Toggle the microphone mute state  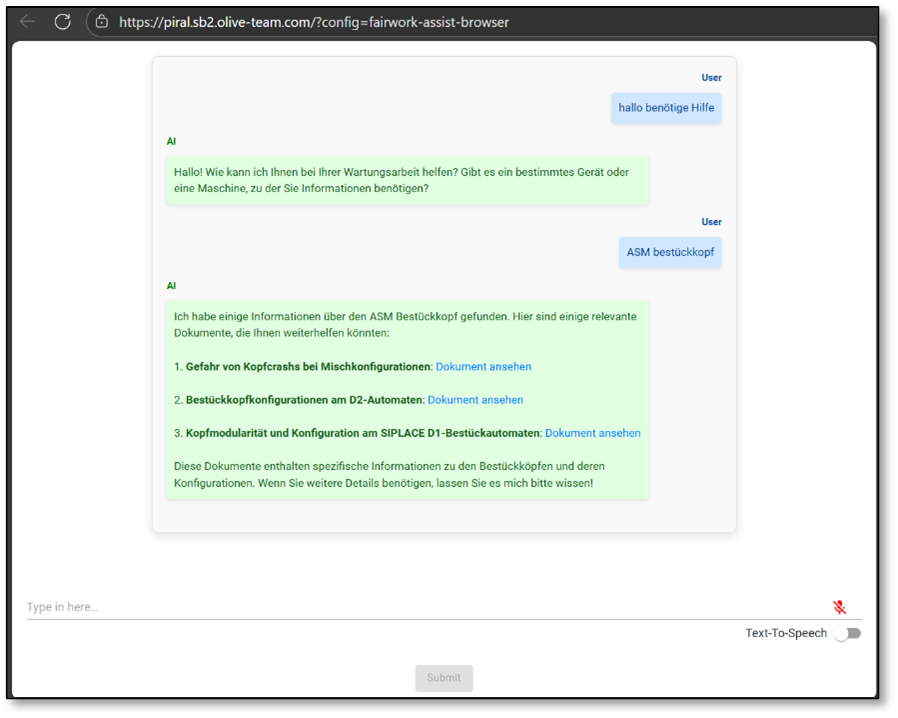point(839,607)
